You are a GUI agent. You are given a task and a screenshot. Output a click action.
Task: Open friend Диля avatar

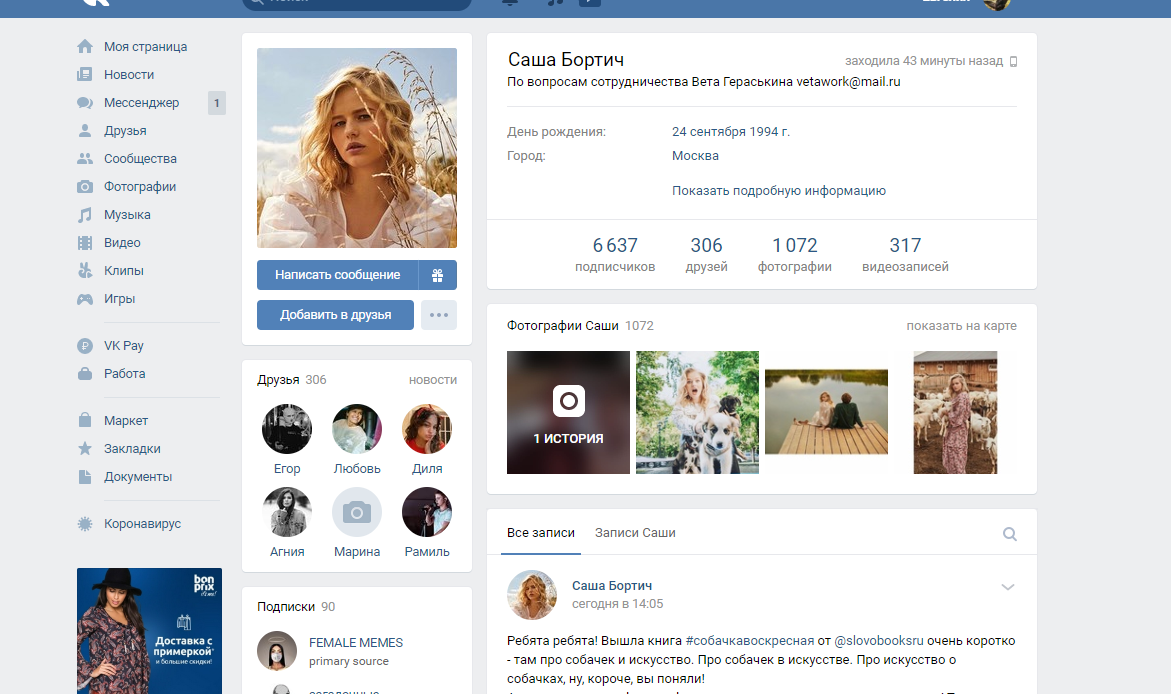(x=427, y=429)
